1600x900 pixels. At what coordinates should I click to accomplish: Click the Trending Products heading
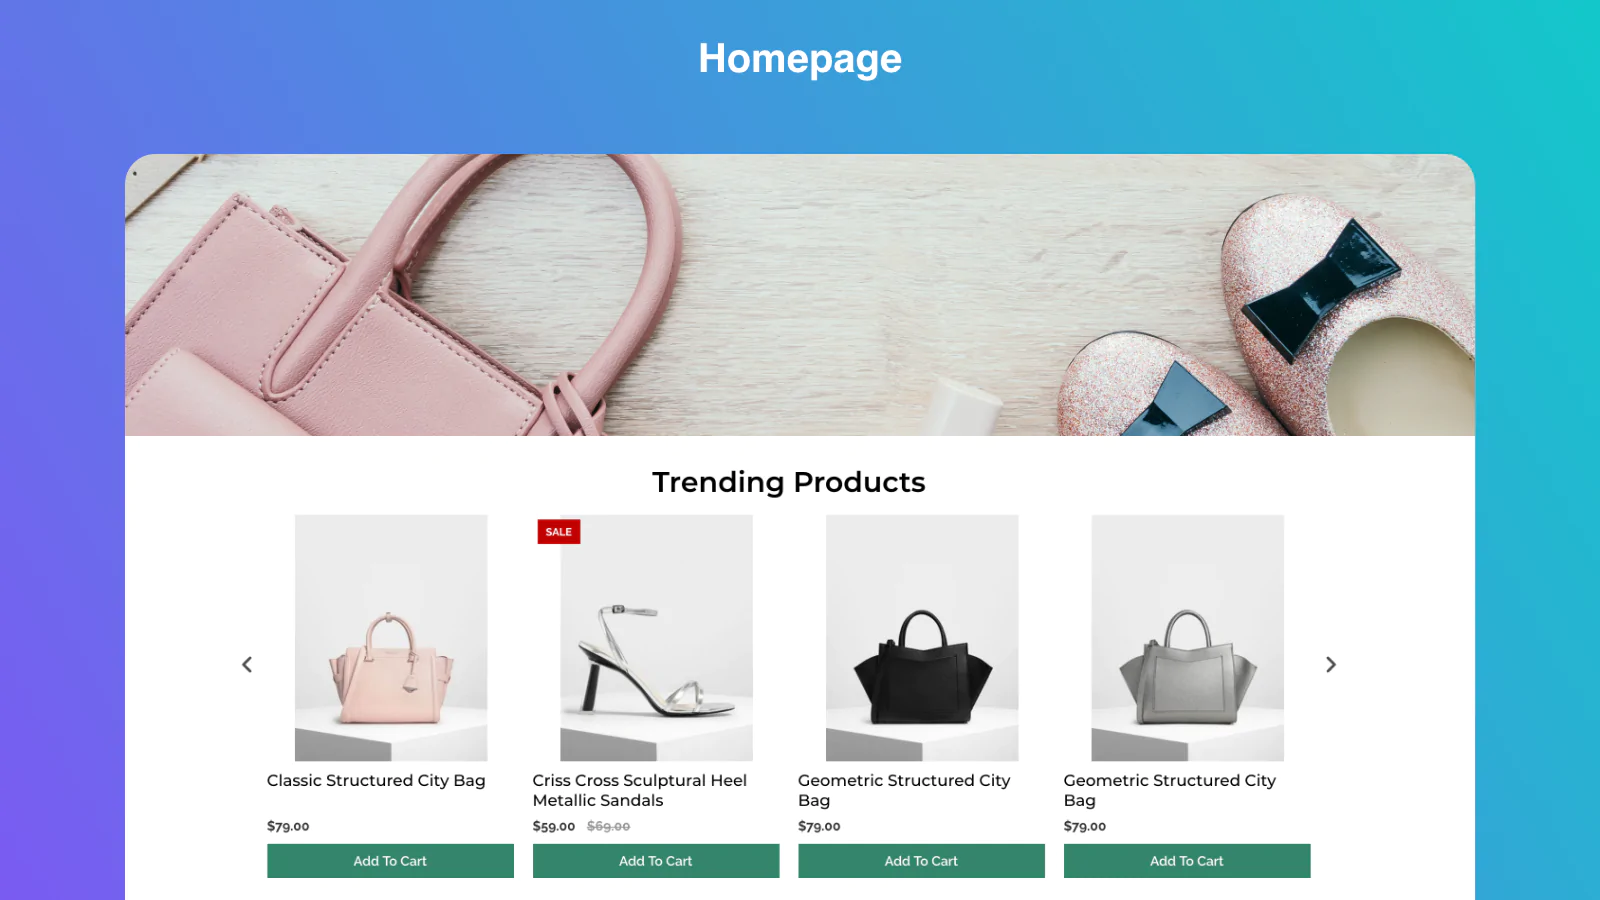(789, 482)
